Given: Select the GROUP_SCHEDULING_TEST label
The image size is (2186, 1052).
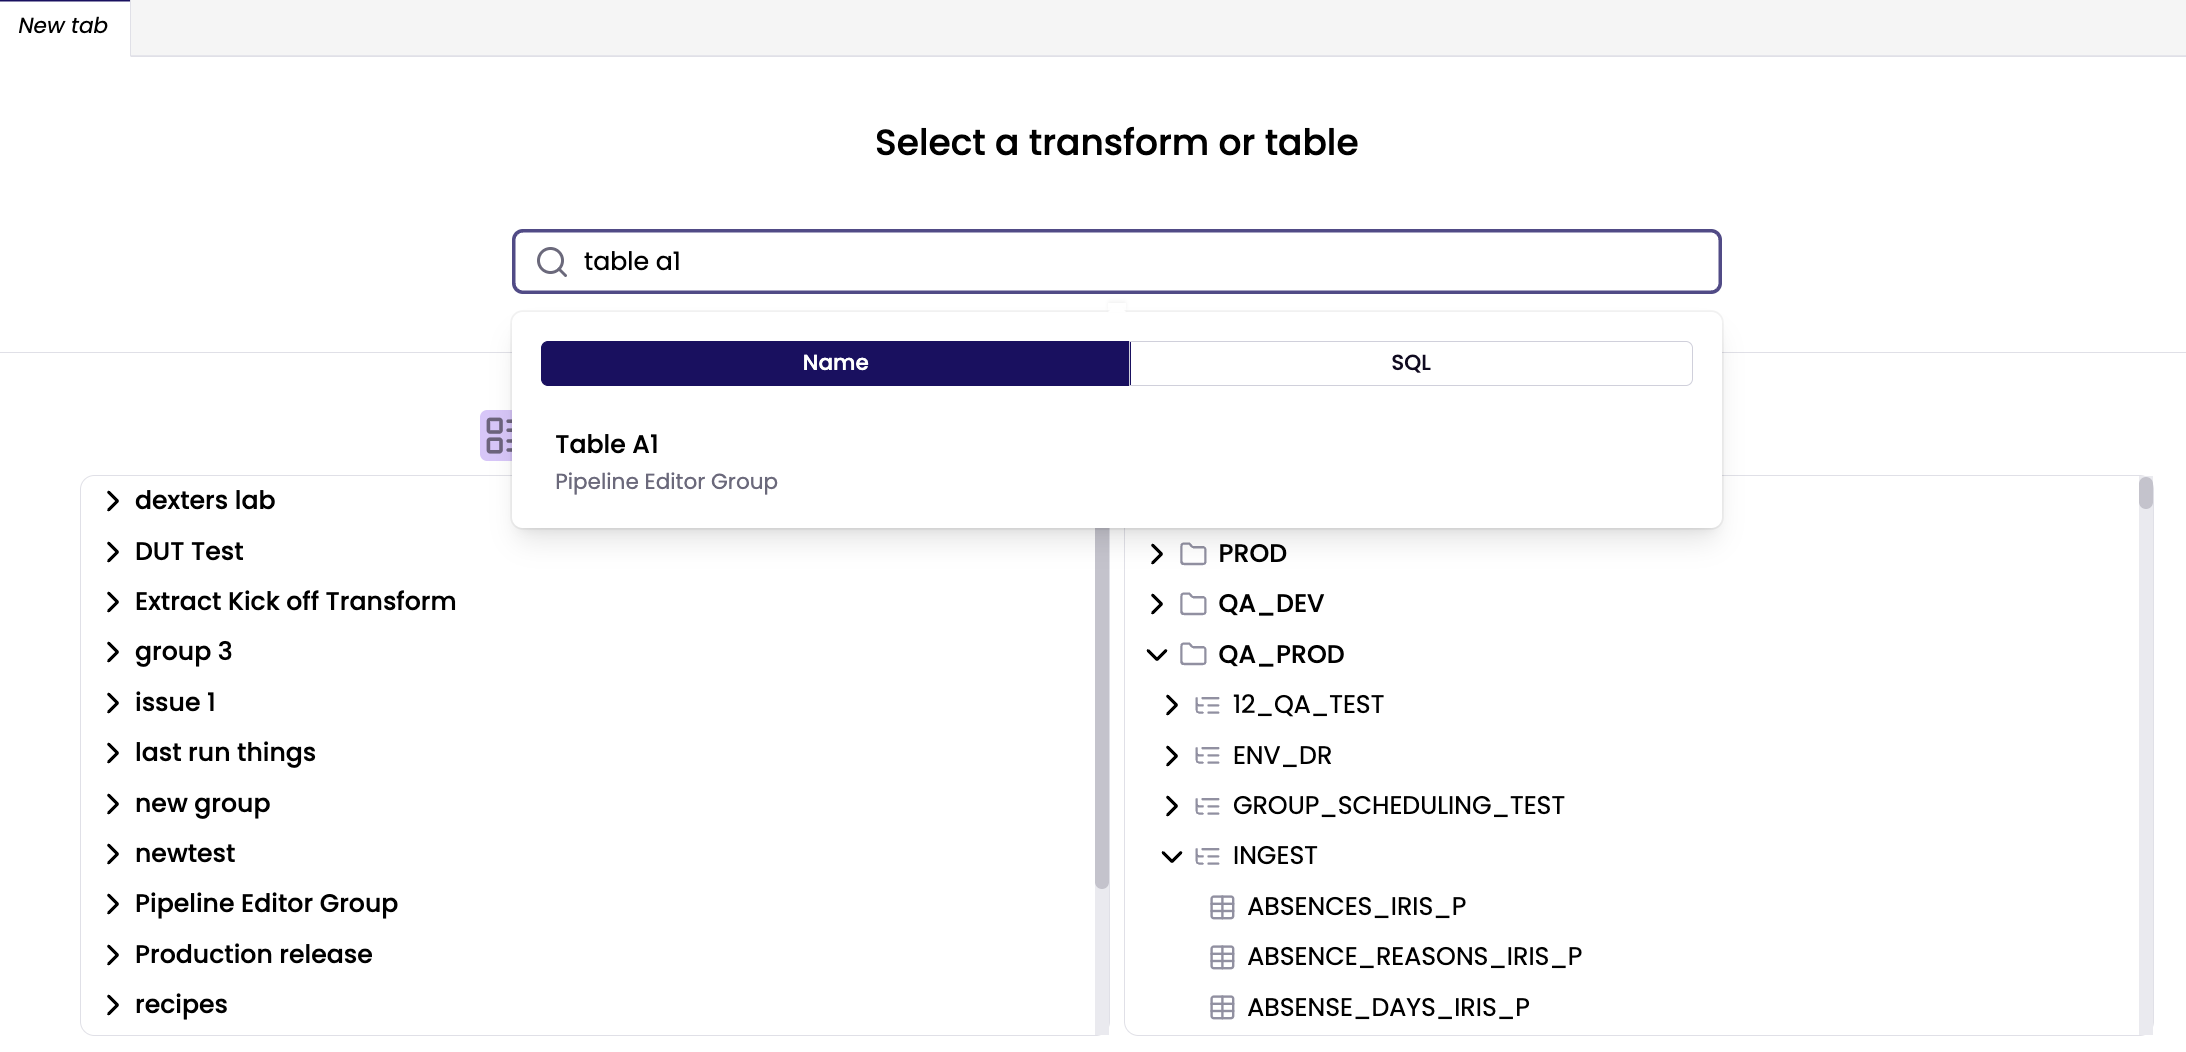Looking at the screenshot, I should click(1398, 806).
